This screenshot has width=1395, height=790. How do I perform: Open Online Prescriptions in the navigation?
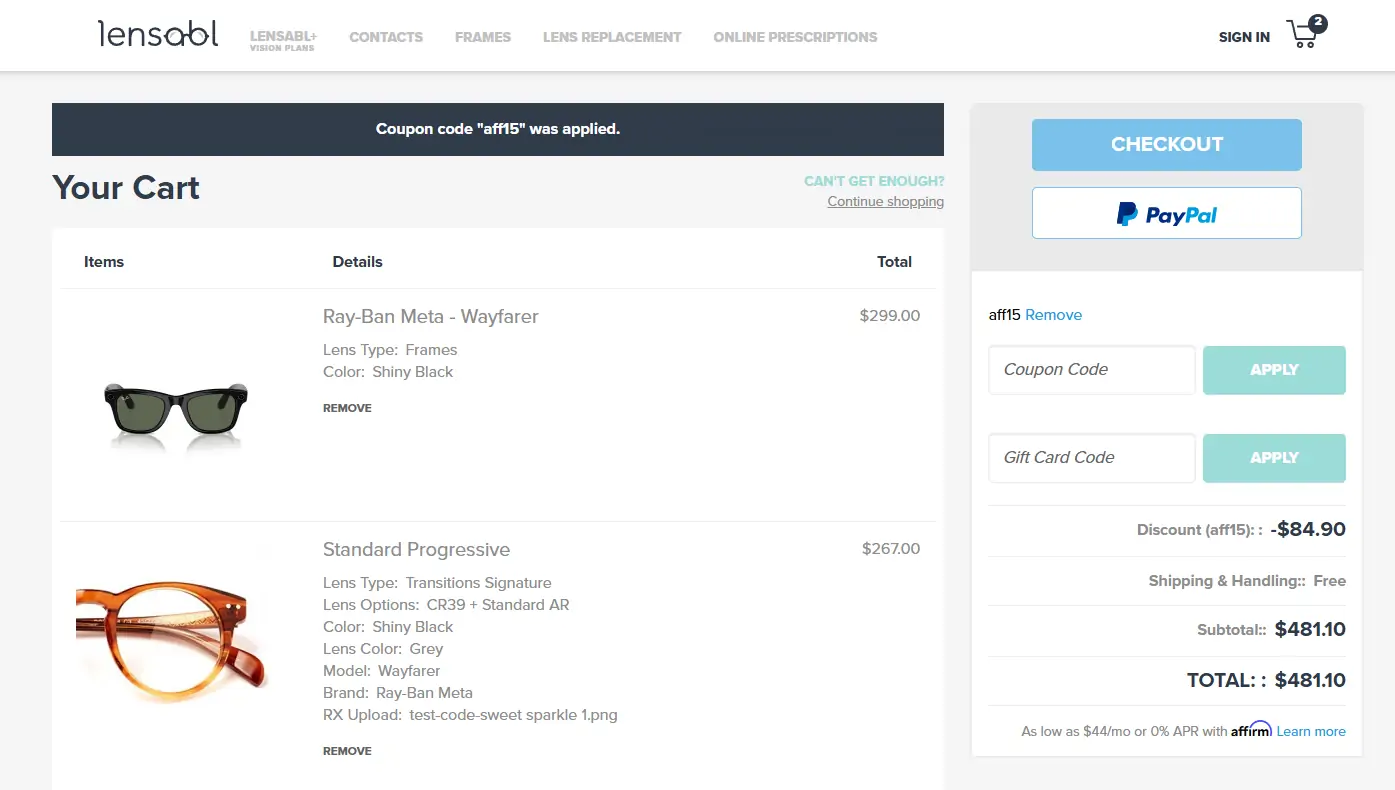(x=795, y=37)
